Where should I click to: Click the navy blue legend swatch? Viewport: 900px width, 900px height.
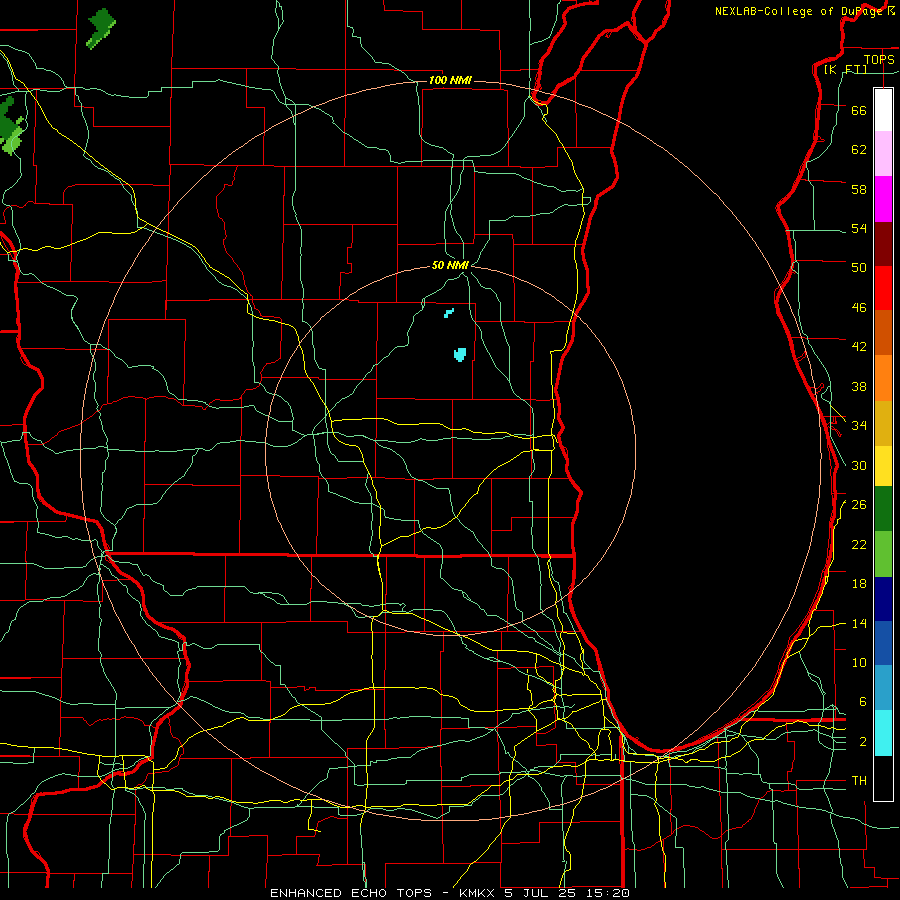tap(883, 599)
